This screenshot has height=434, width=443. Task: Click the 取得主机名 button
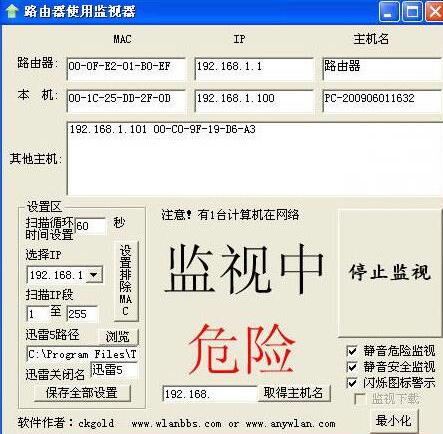(294, 393)
